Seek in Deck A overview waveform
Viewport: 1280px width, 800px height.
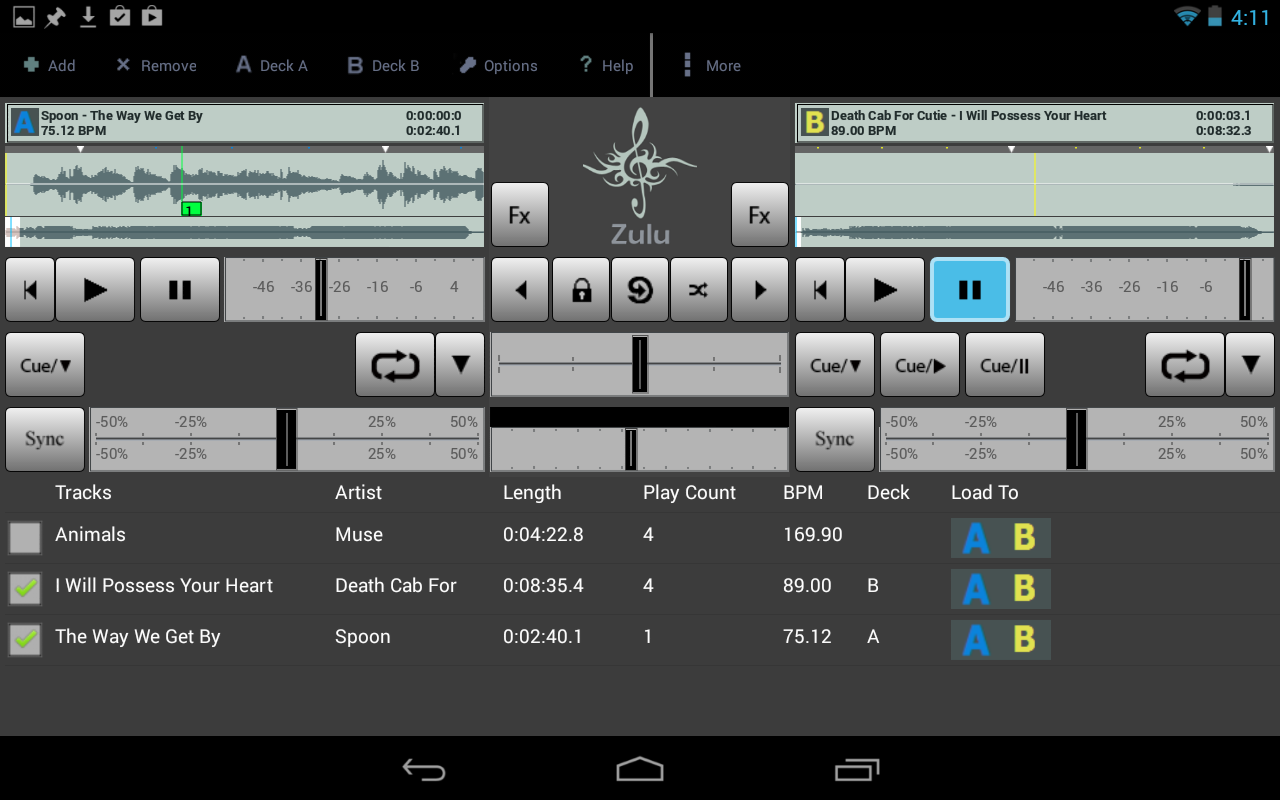[x=245, y=233]
